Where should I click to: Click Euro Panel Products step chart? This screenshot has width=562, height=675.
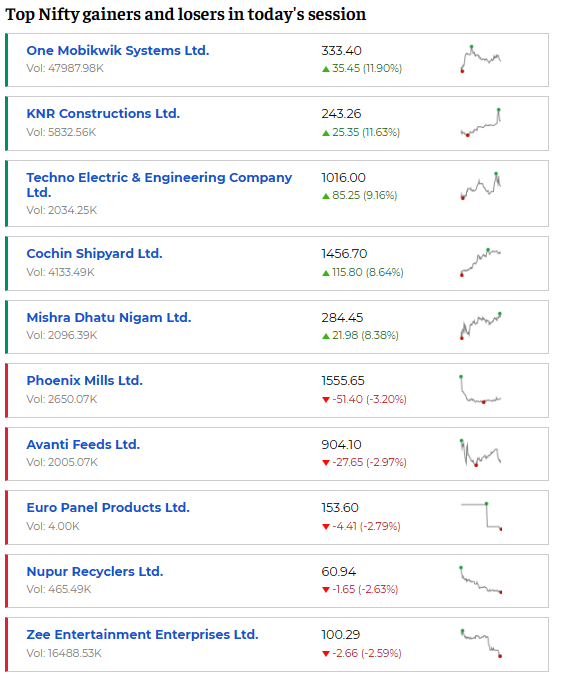pyautogui.click(x=481, y=516)
